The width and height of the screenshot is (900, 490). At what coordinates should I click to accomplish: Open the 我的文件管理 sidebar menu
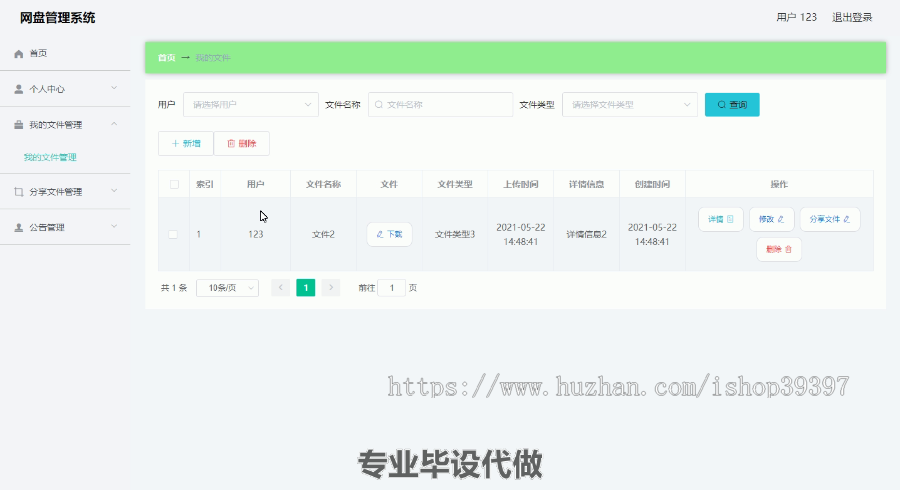(x=65, y=125)
